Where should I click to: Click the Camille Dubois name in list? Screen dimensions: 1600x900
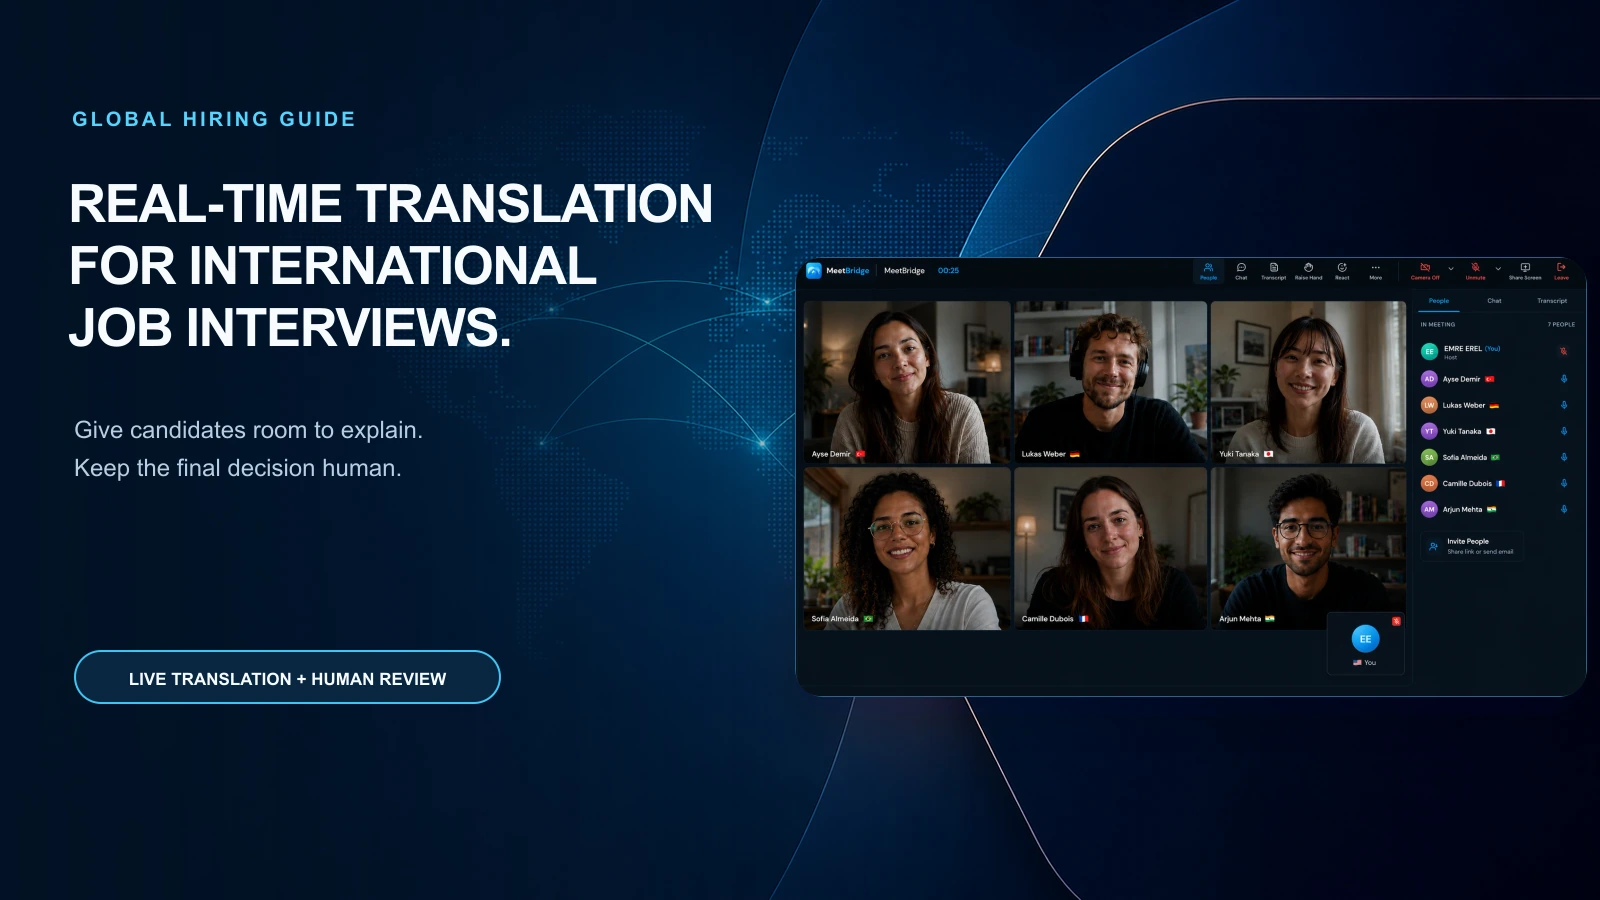(x=1467, y=483)
